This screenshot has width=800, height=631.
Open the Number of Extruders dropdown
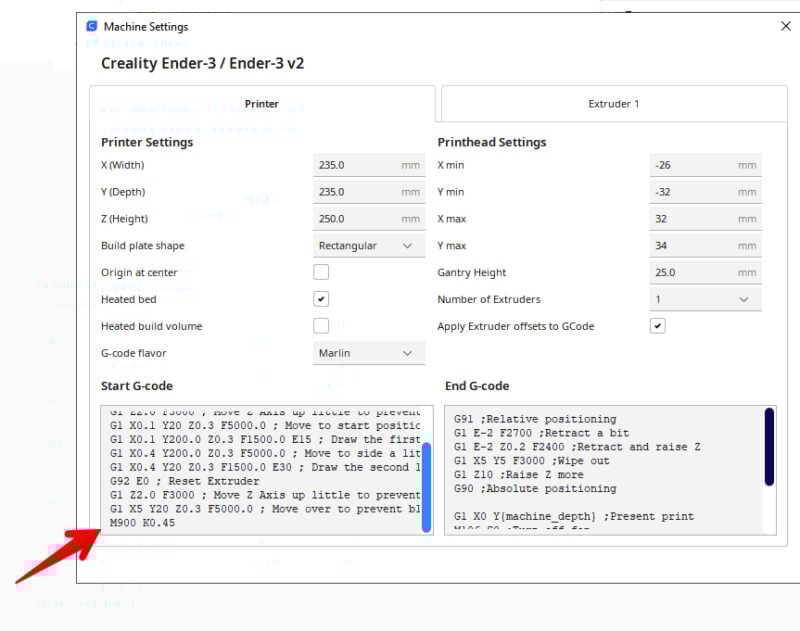(x=706, y=299)
